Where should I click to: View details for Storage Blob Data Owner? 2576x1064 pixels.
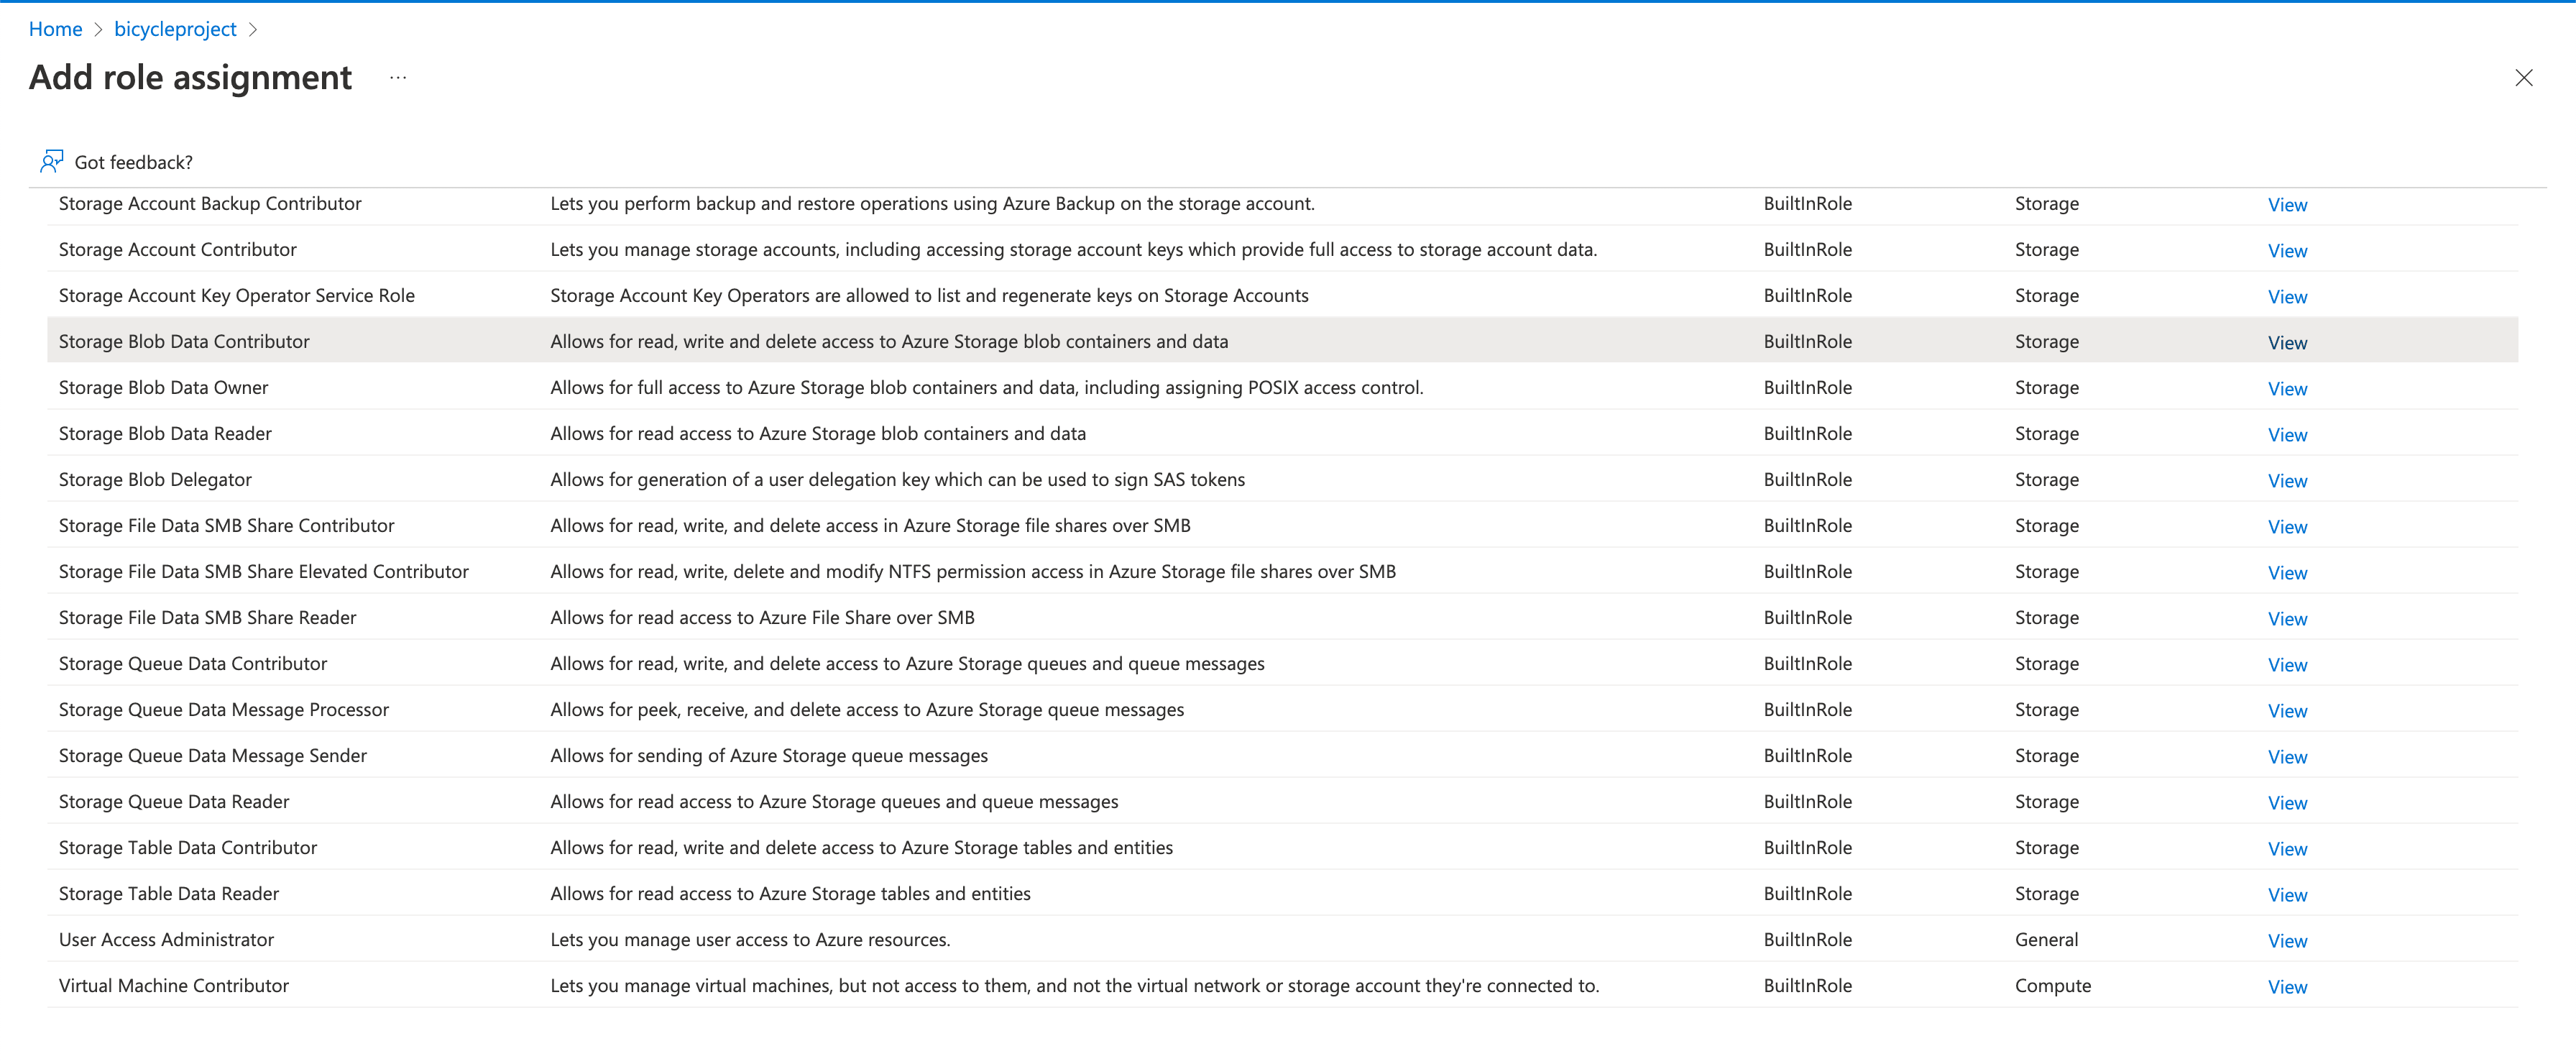2286,389
